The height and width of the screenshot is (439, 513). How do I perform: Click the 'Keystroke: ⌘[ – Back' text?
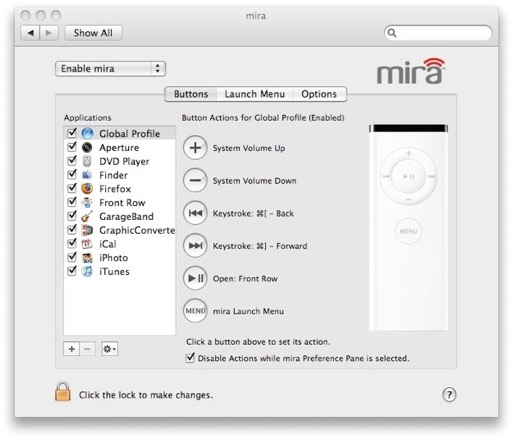click(253, 213)
